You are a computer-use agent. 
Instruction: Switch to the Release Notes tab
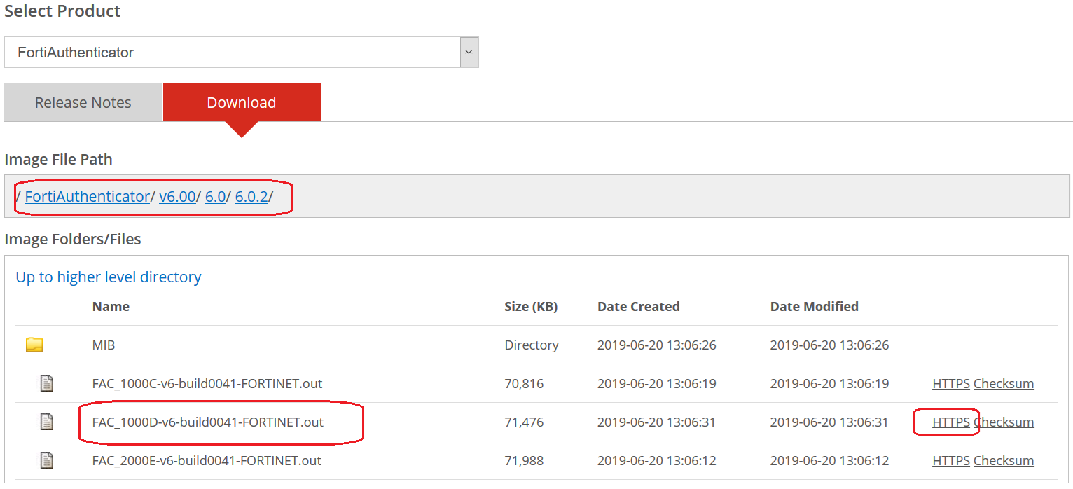(x=83, y=103)
